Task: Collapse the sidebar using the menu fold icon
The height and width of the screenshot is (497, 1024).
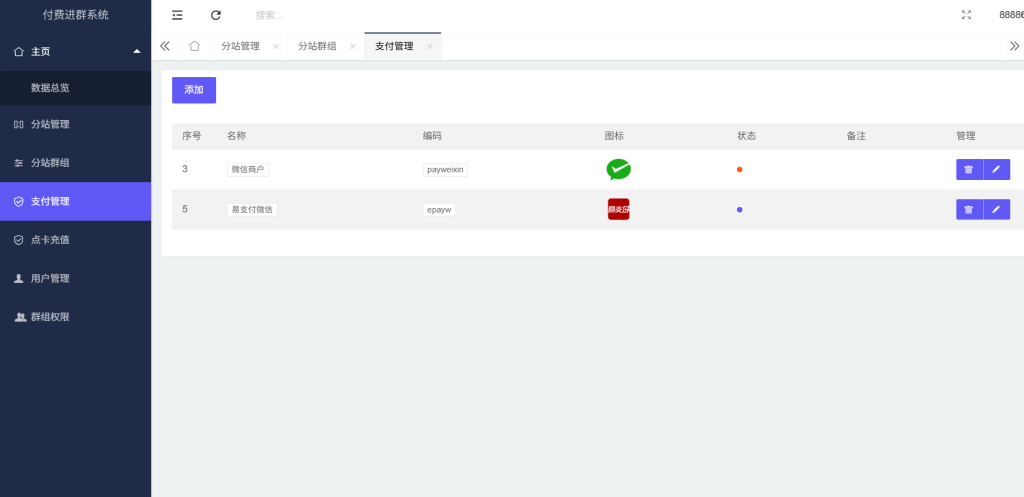Action: tap(177, 15)
